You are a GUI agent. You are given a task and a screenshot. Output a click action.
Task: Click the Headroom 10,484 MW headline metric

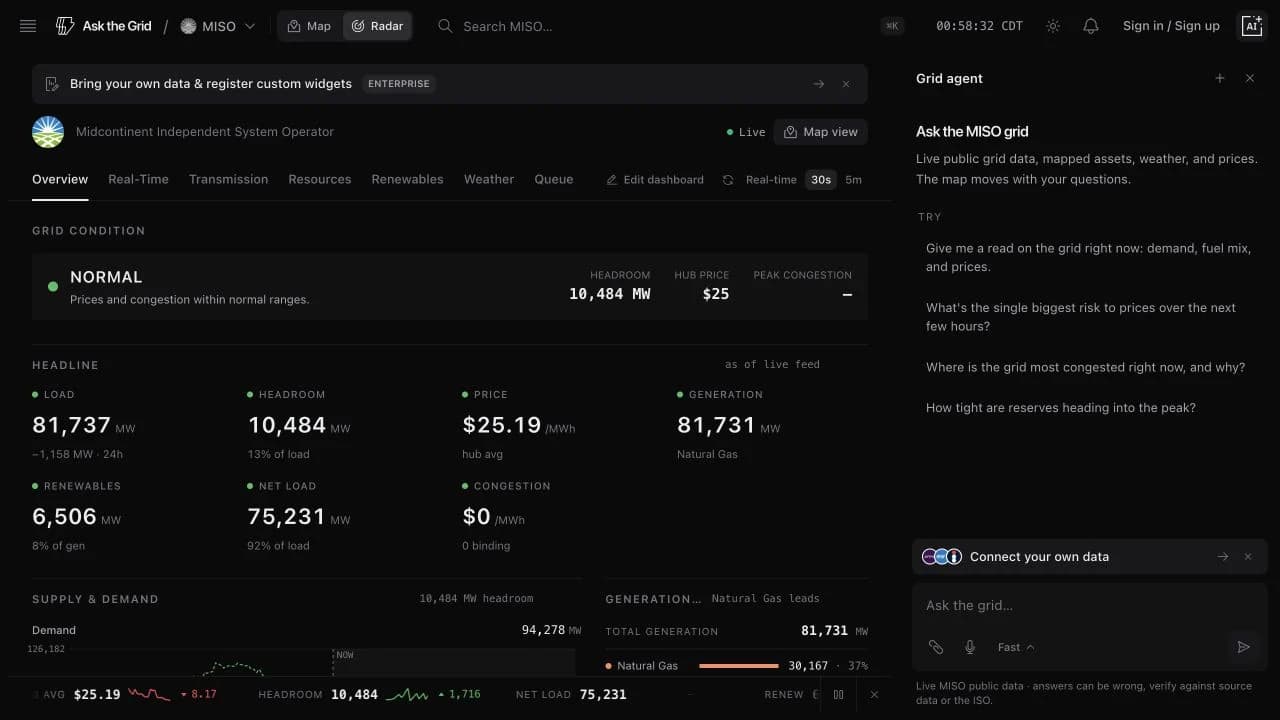tap(299, 425)
